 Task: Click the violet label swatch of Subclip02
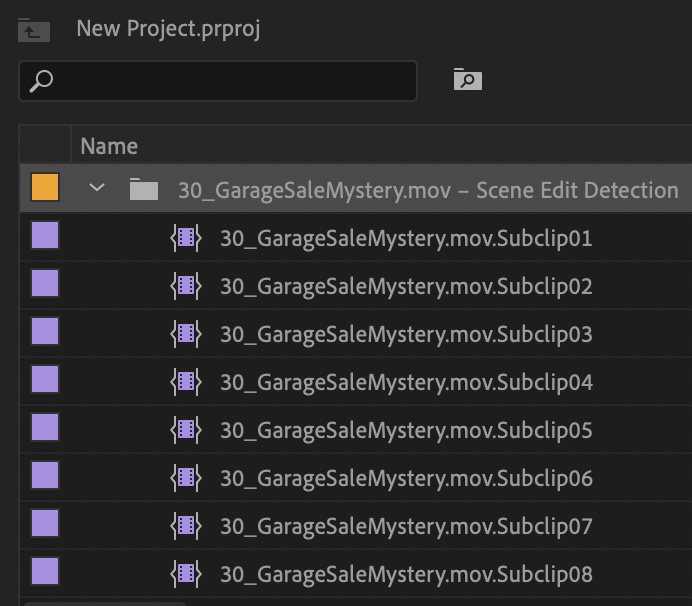point(45,283)
